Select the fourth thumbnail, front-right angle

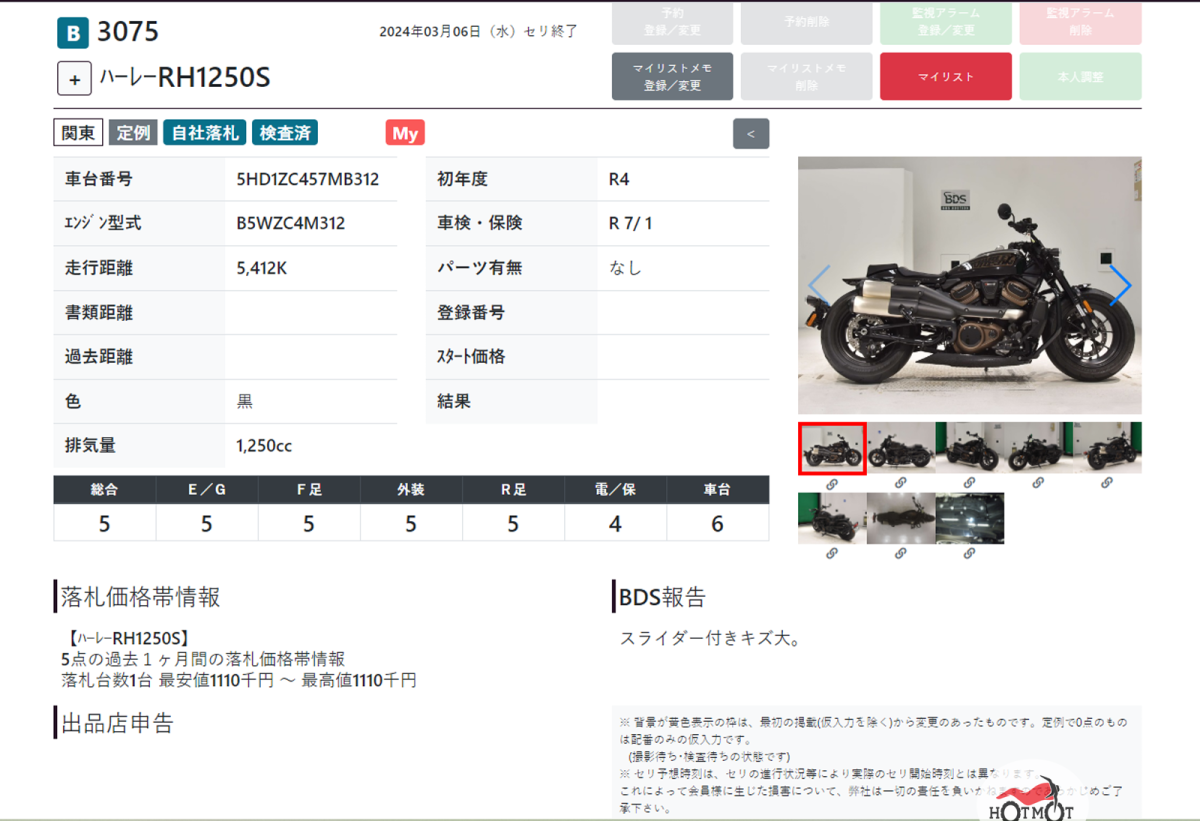tap(1038, 448)
